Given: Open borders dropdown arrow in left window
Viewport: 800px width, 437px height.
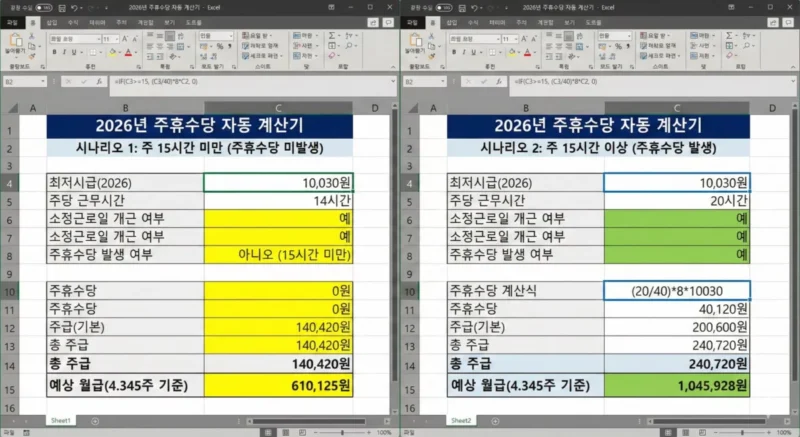Looking at the screenshot, I should [101, 52].
